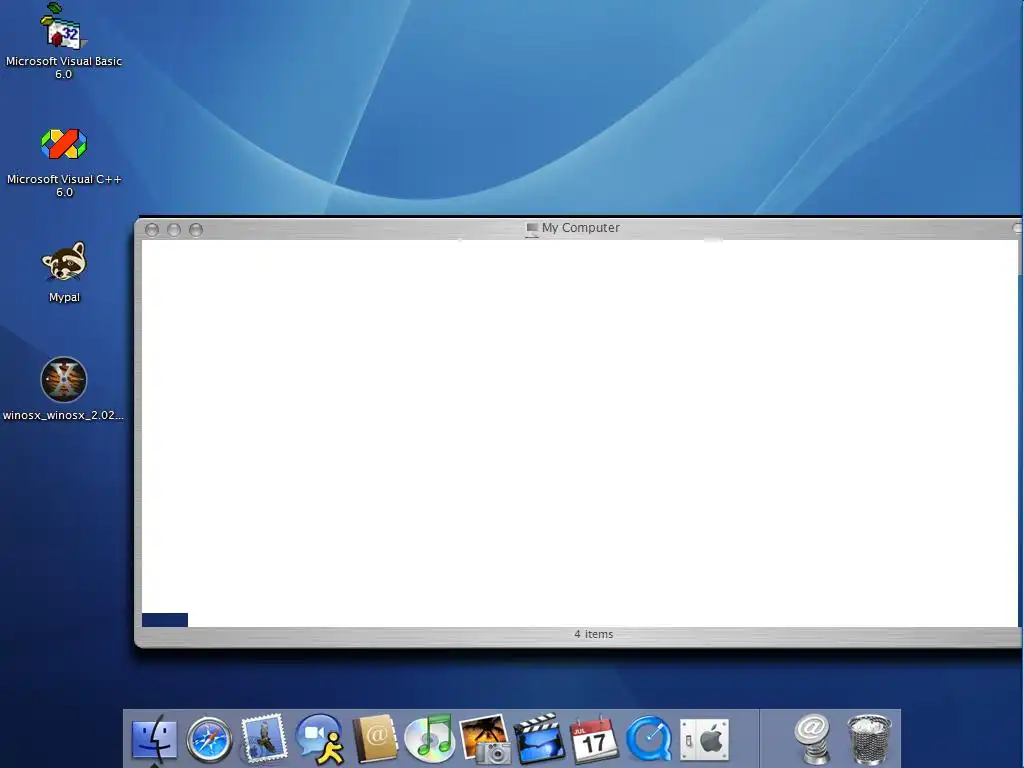Select Microsoft Visual C++ 6.0 shortcut
This screenshot has height=768, width=1024.
point(63,163)
